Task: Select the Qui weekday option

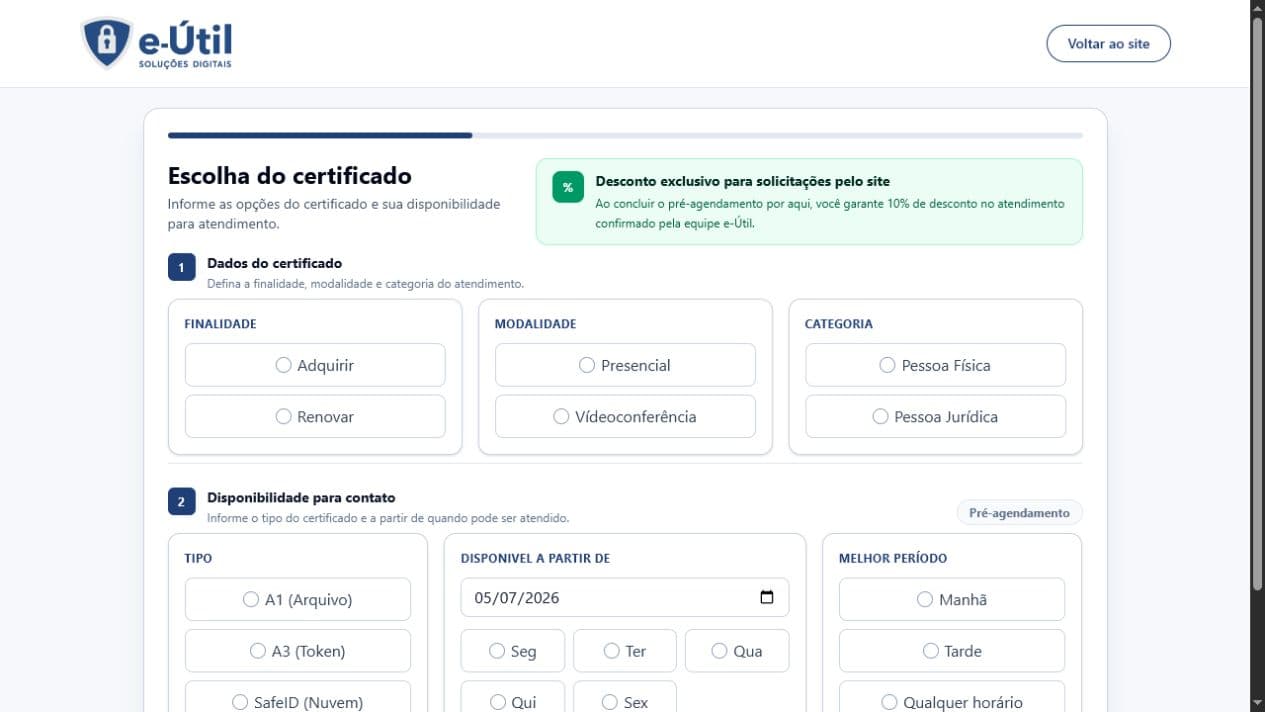Action: [x=513, y=697]
